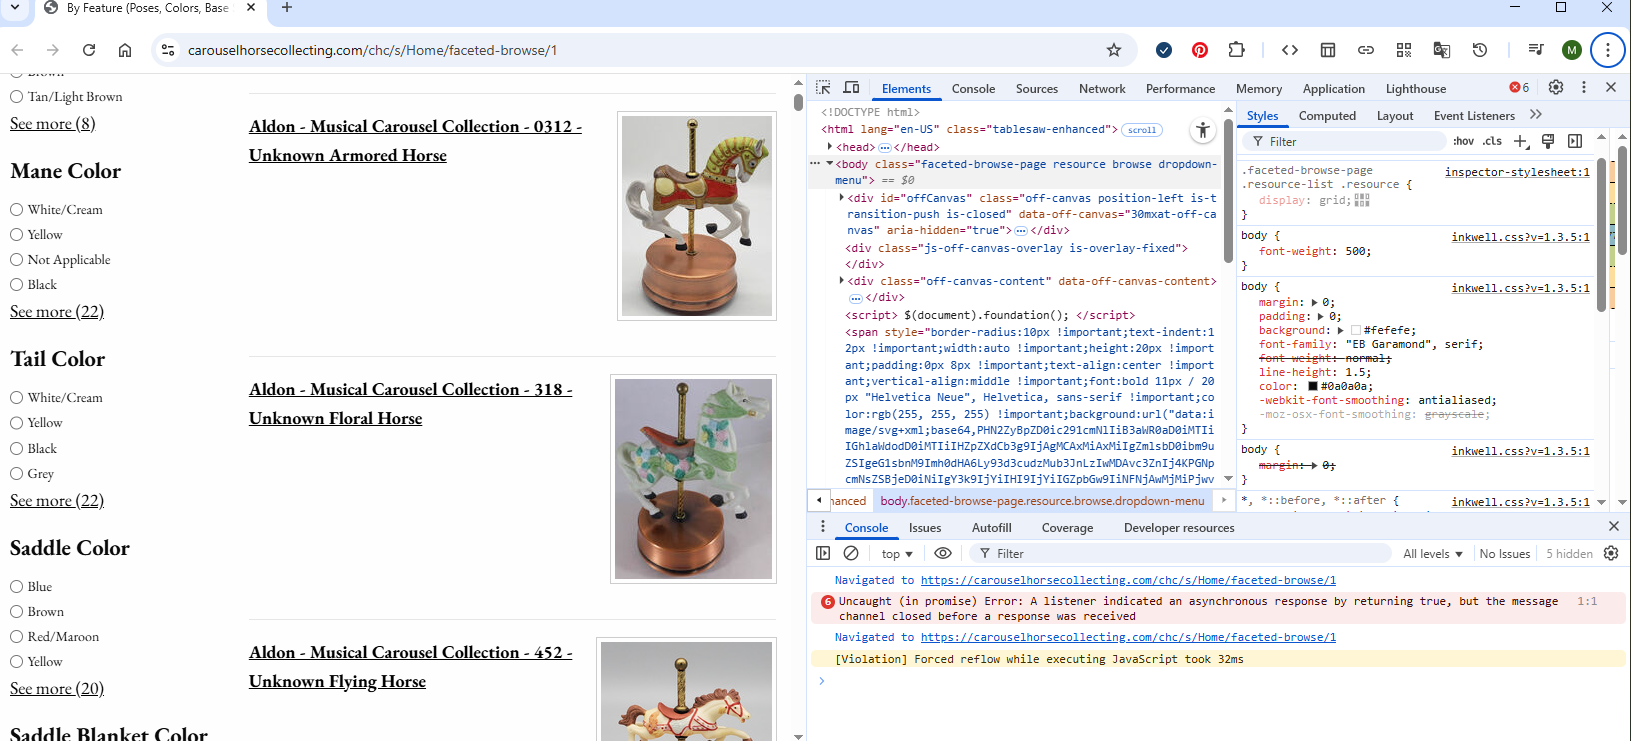Open the Pinterest extension icon
Image resolution: width=1631 pixels, height=741 pixels.
tap(1200, 50)
